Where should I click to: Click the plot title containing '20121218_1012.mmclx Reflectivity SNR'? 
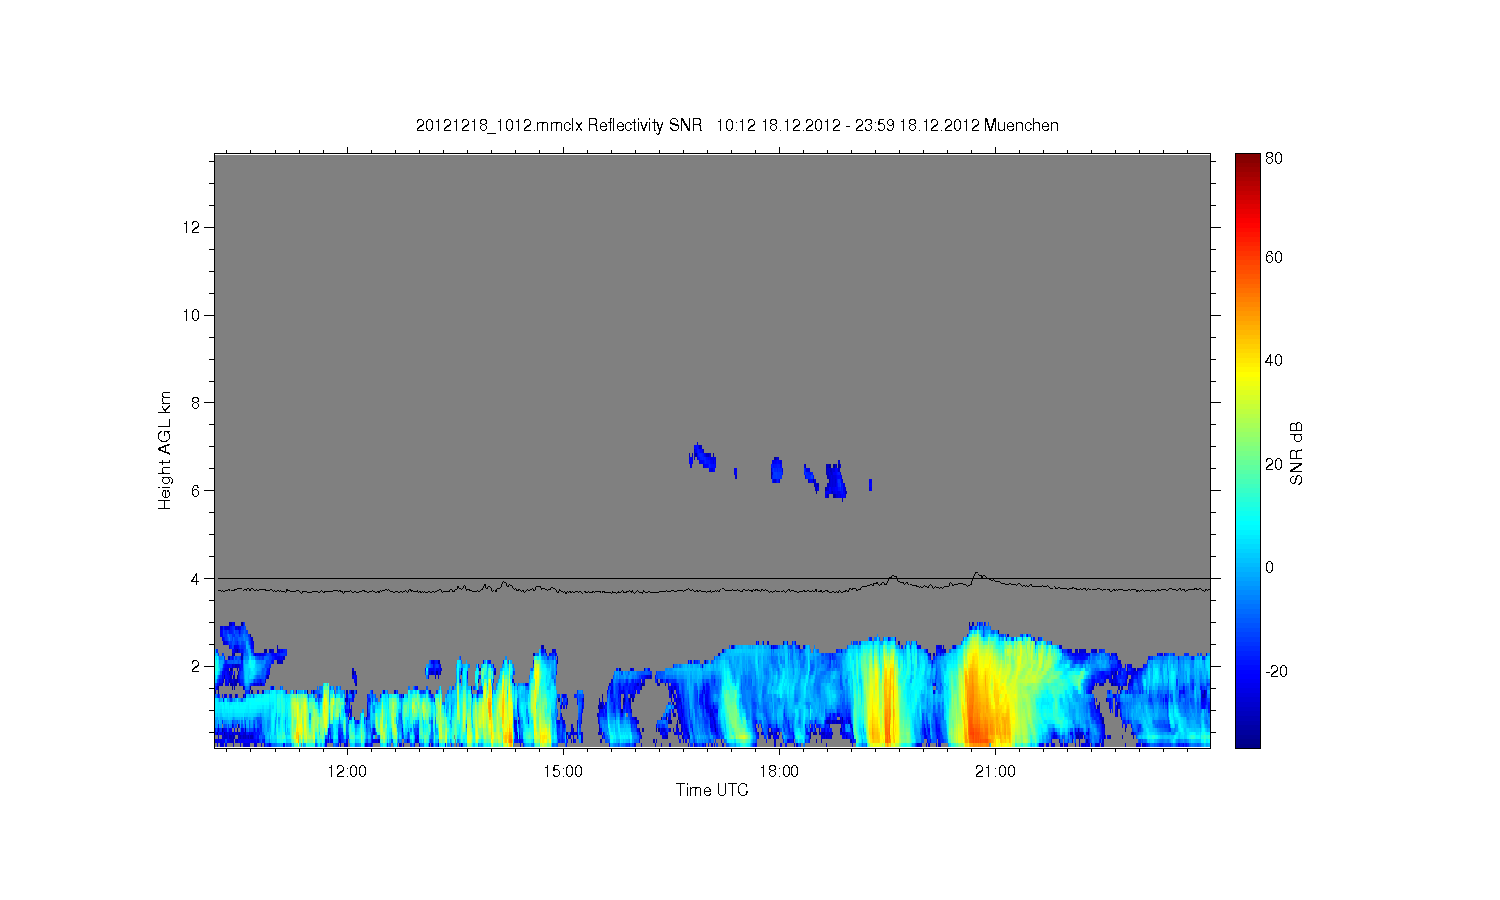point(737,125)
